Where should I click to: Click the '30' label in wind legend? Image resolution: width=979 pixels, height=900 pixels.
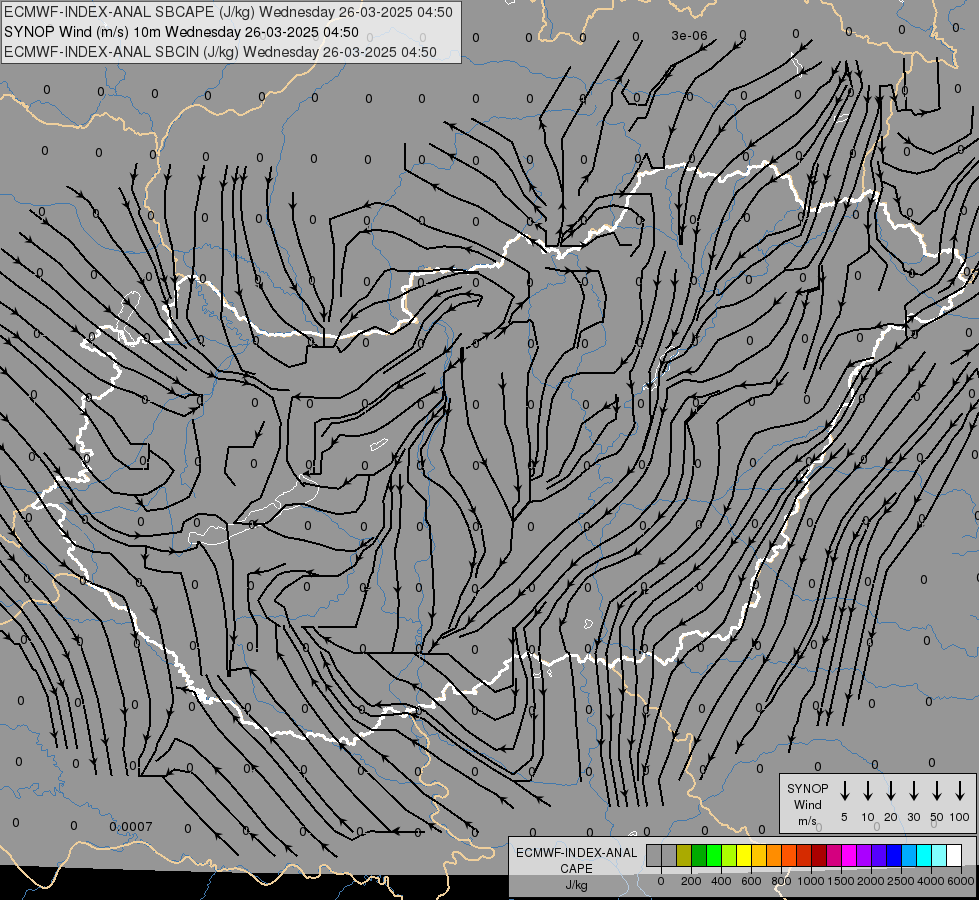[913, 817]
